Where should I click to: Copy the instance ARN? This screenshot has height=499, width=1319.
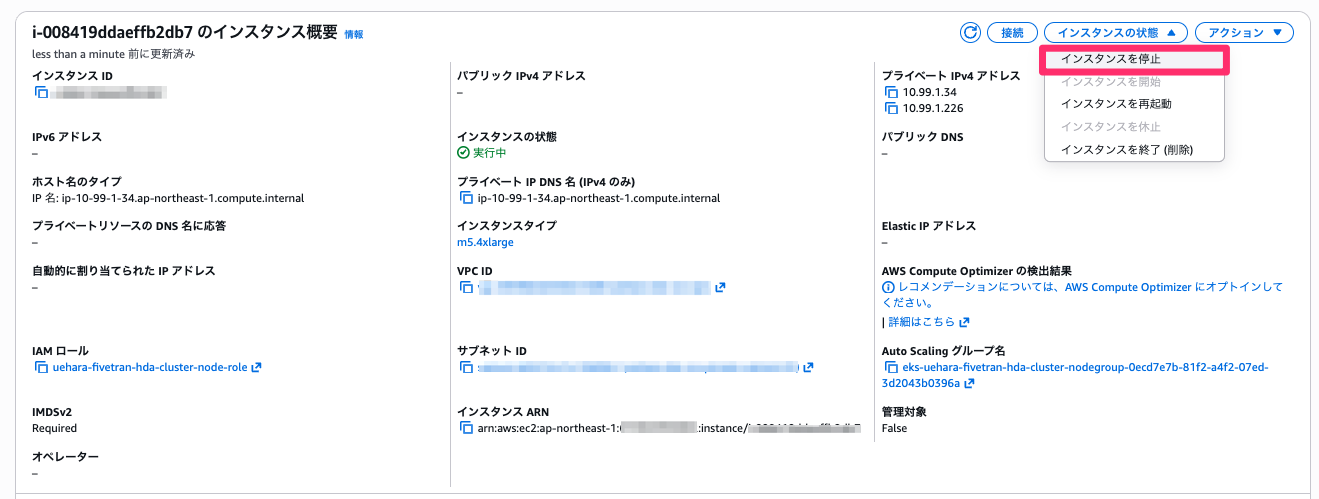[466, 428]
